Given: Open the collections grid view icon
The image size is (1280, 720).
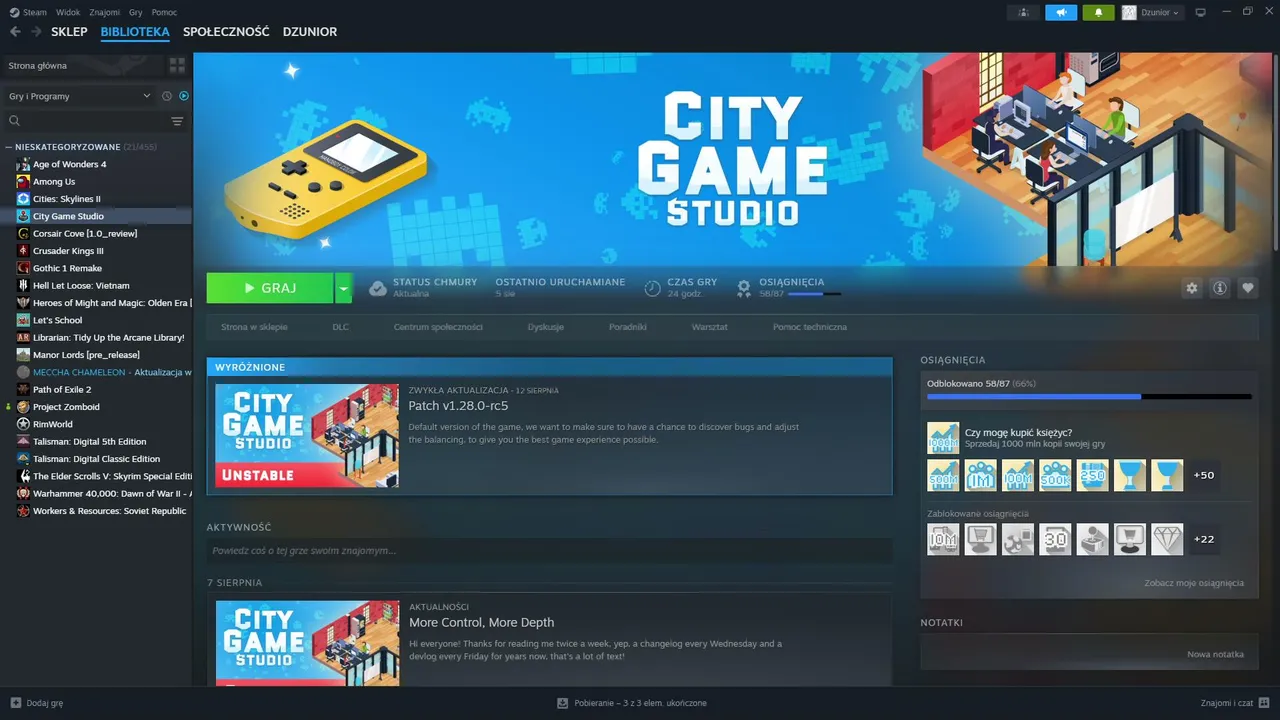Looking at the screenshot, I should point(177,65).
